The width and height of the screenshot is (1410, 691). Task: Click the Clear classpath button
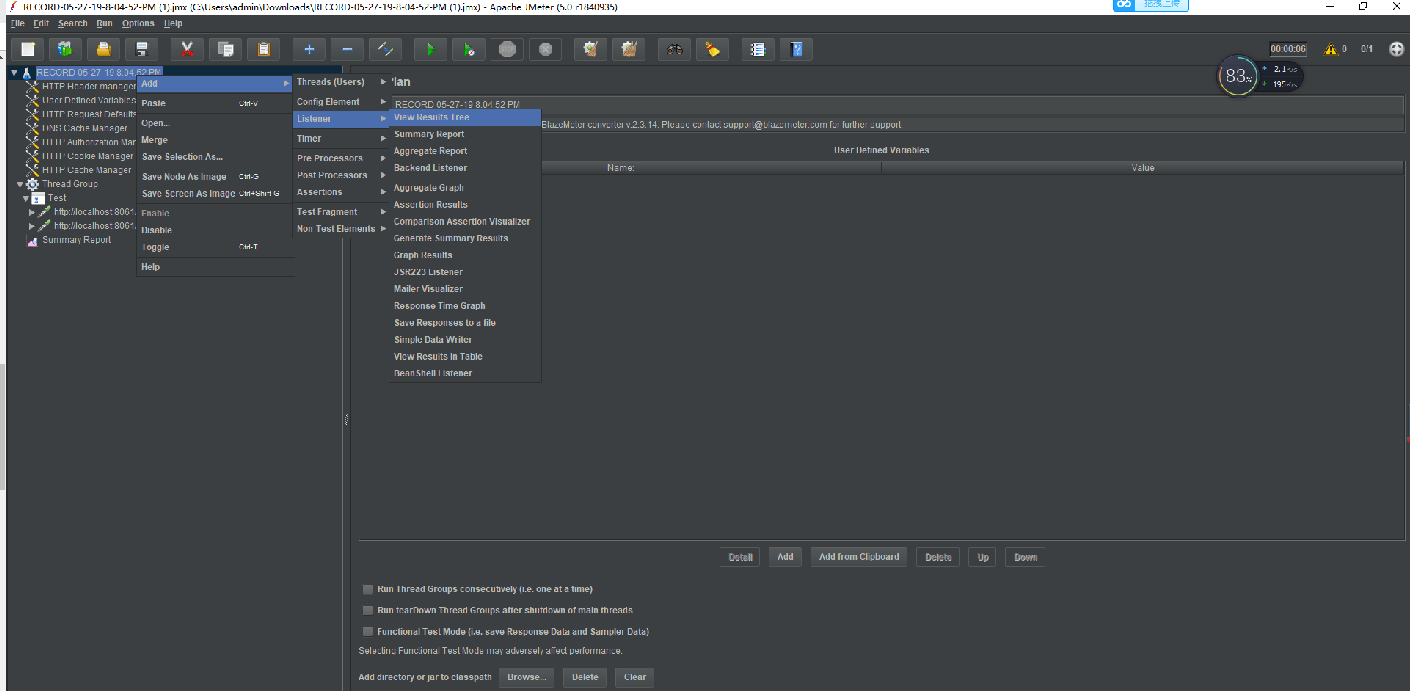635,677
